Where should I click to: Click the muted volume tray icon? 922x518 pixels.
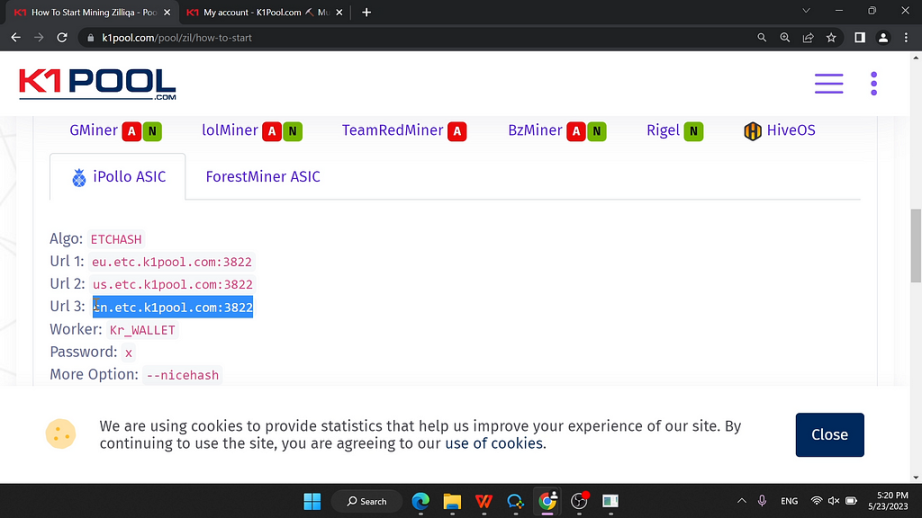tap(833, 501)
